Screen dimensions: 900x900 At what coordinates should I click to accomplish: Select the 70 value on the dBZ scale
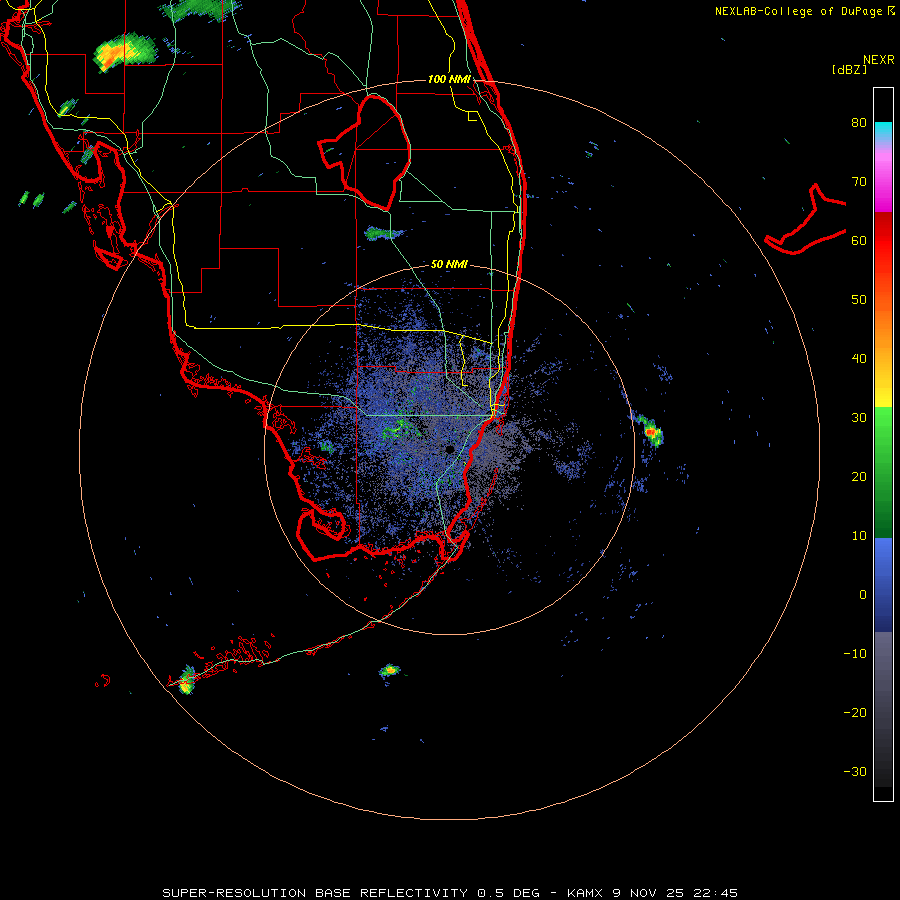(x=859, y=181)
